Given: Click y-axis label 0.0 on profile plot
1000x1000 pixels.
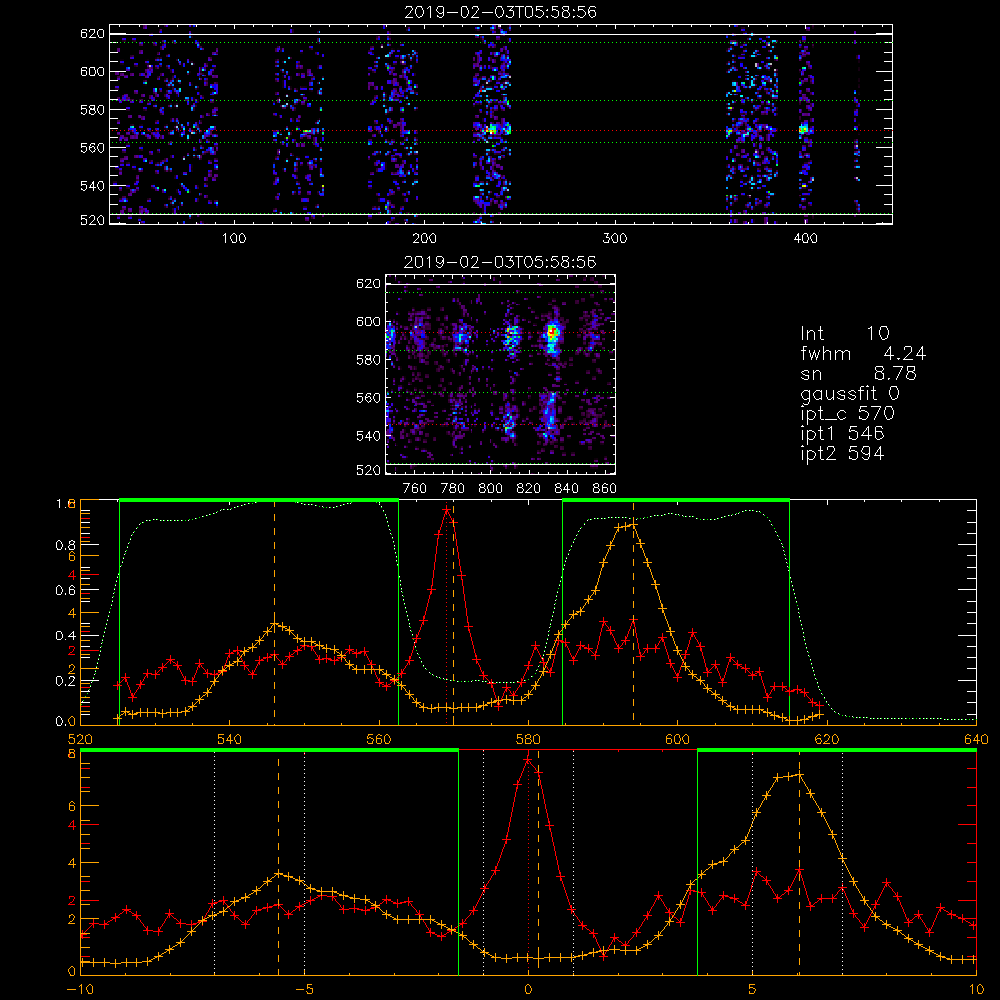Looking at the screenshot, I should (x=66, y=721).
